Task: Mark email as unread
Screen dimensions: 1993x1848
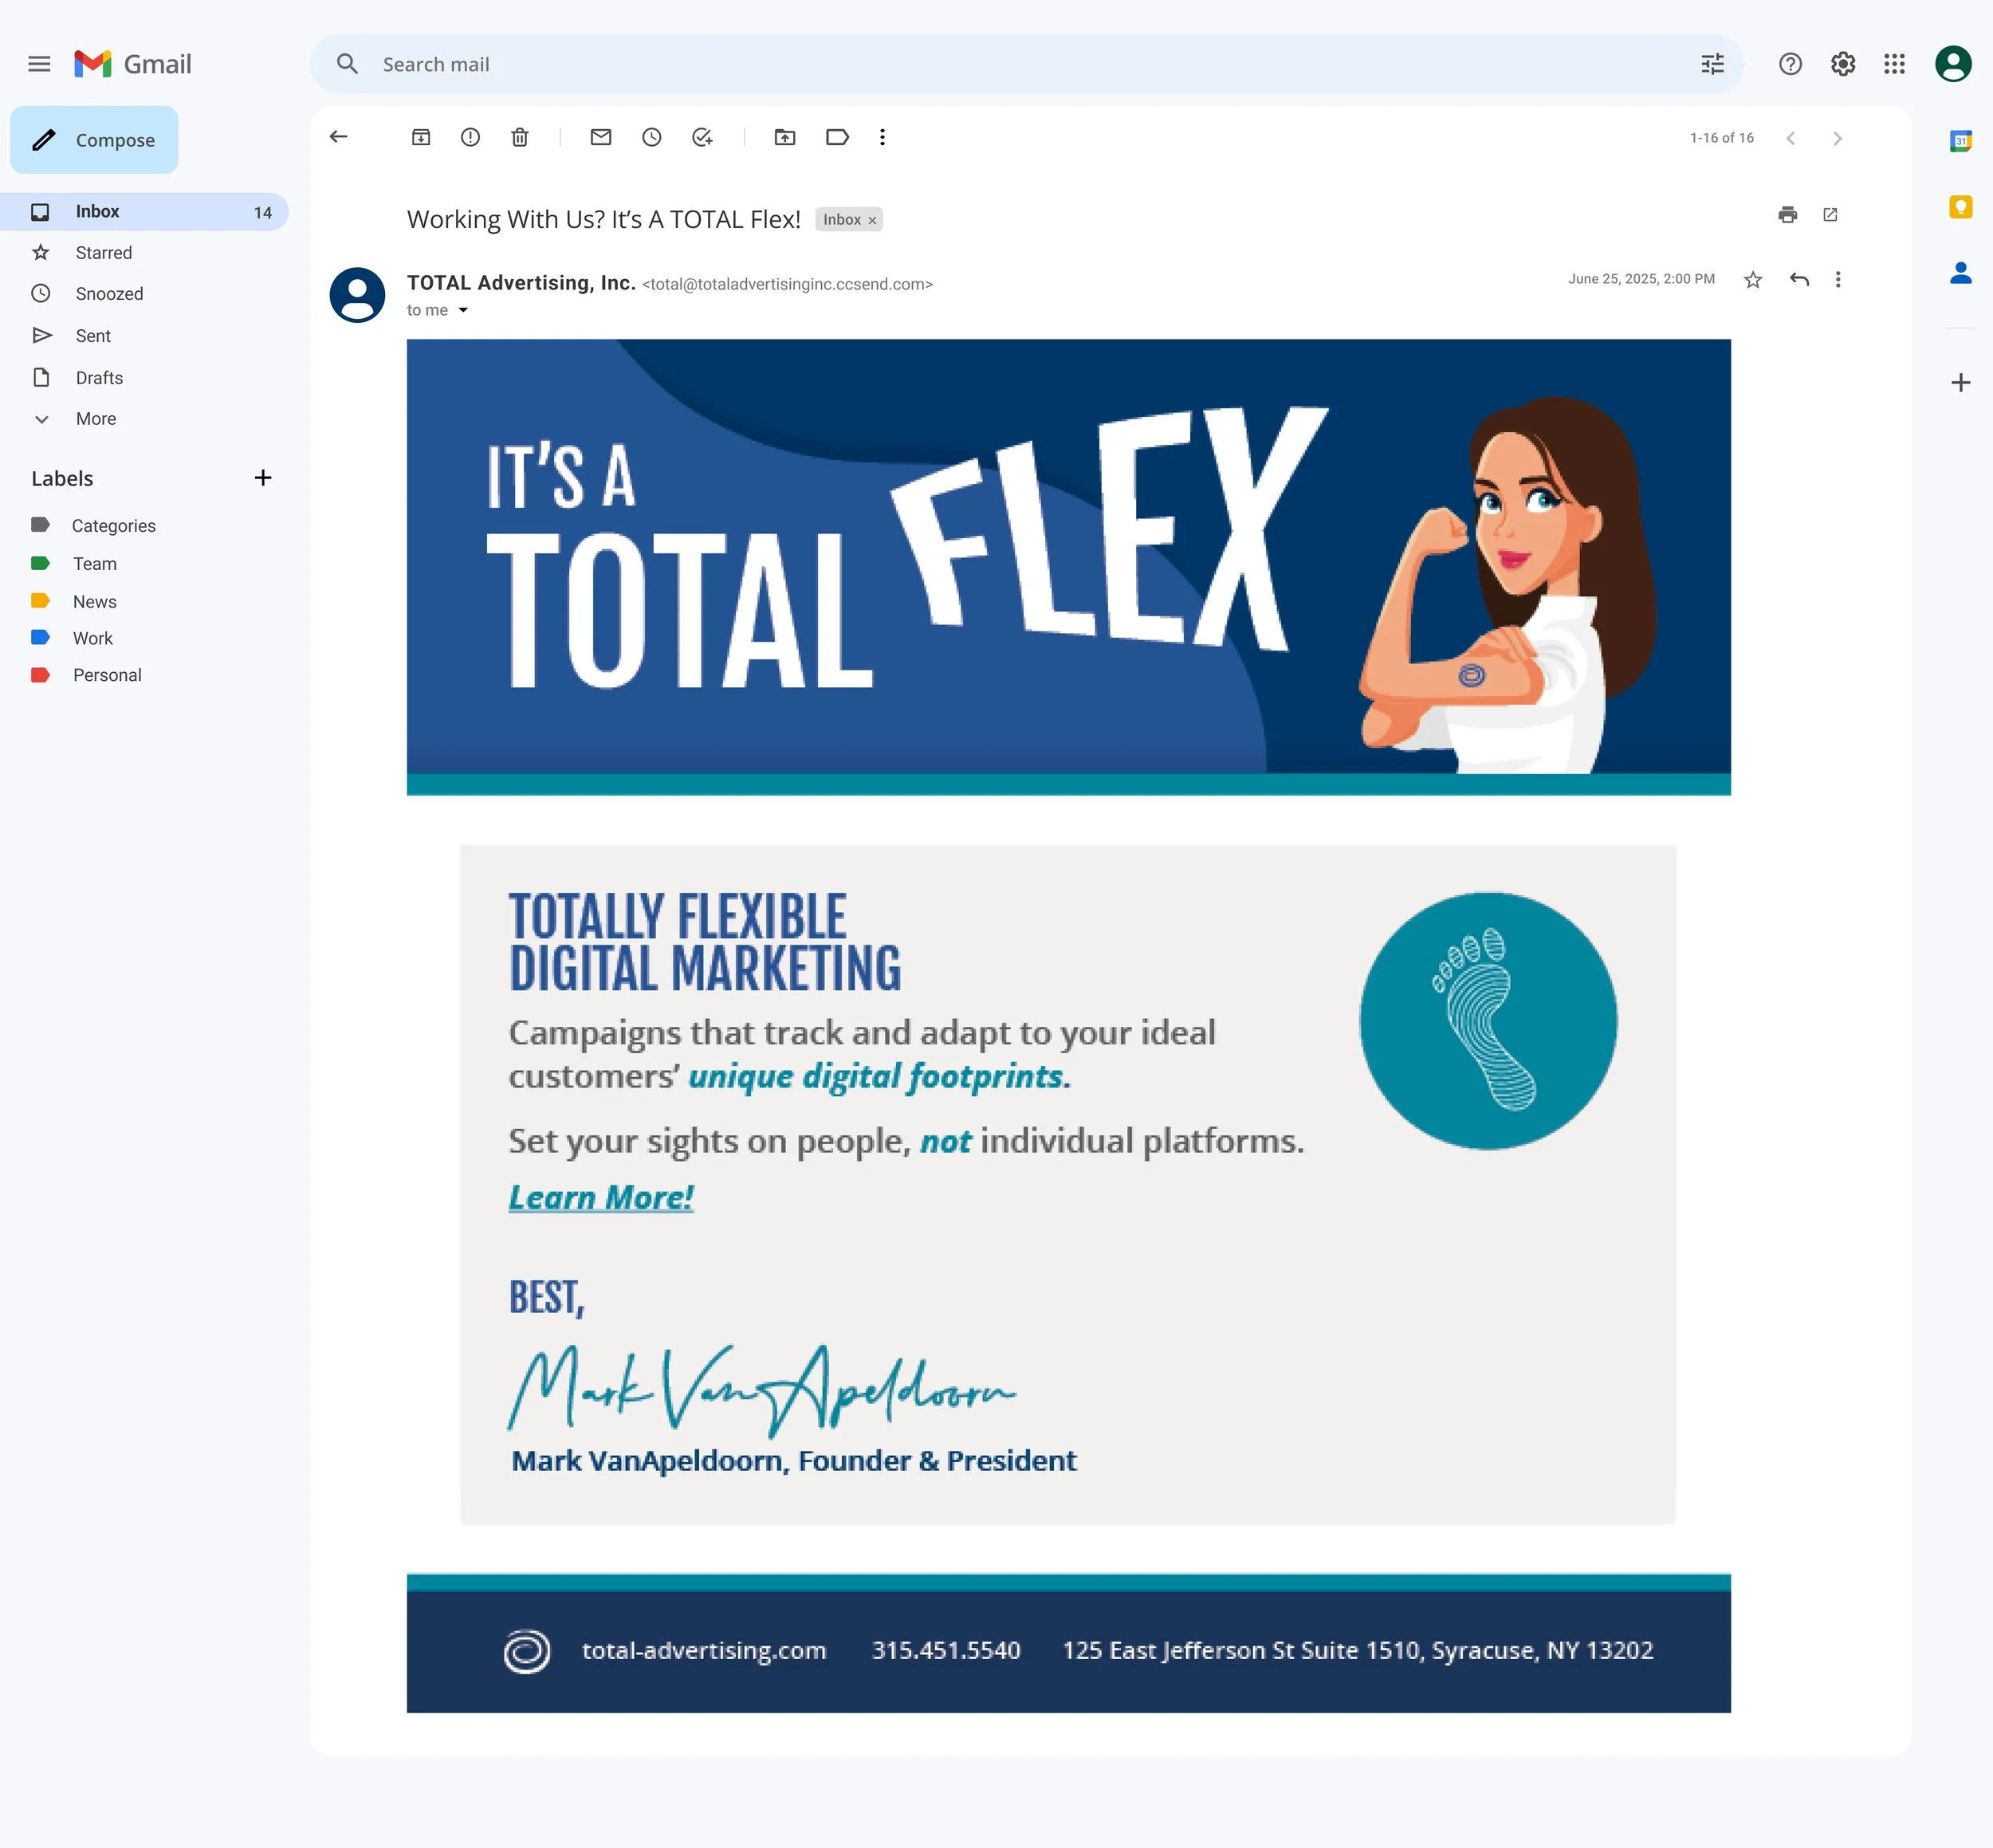Action: 600,137
